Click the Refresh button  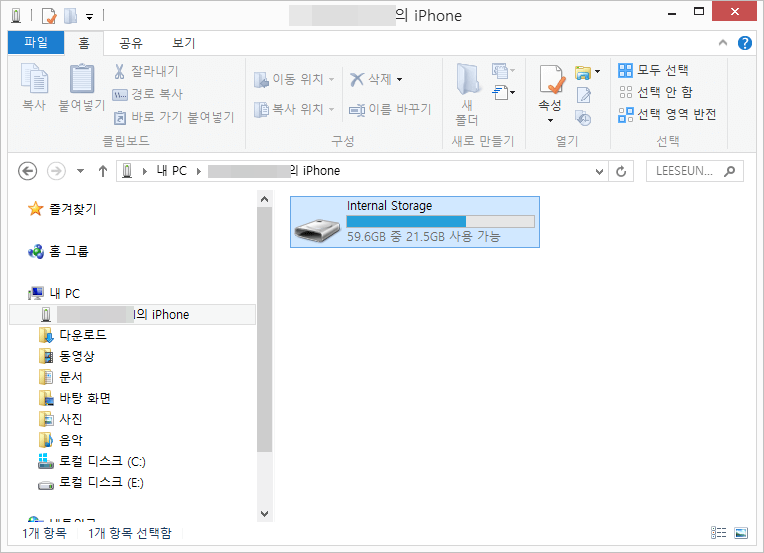pyautogui.click(x=621, y=172)
